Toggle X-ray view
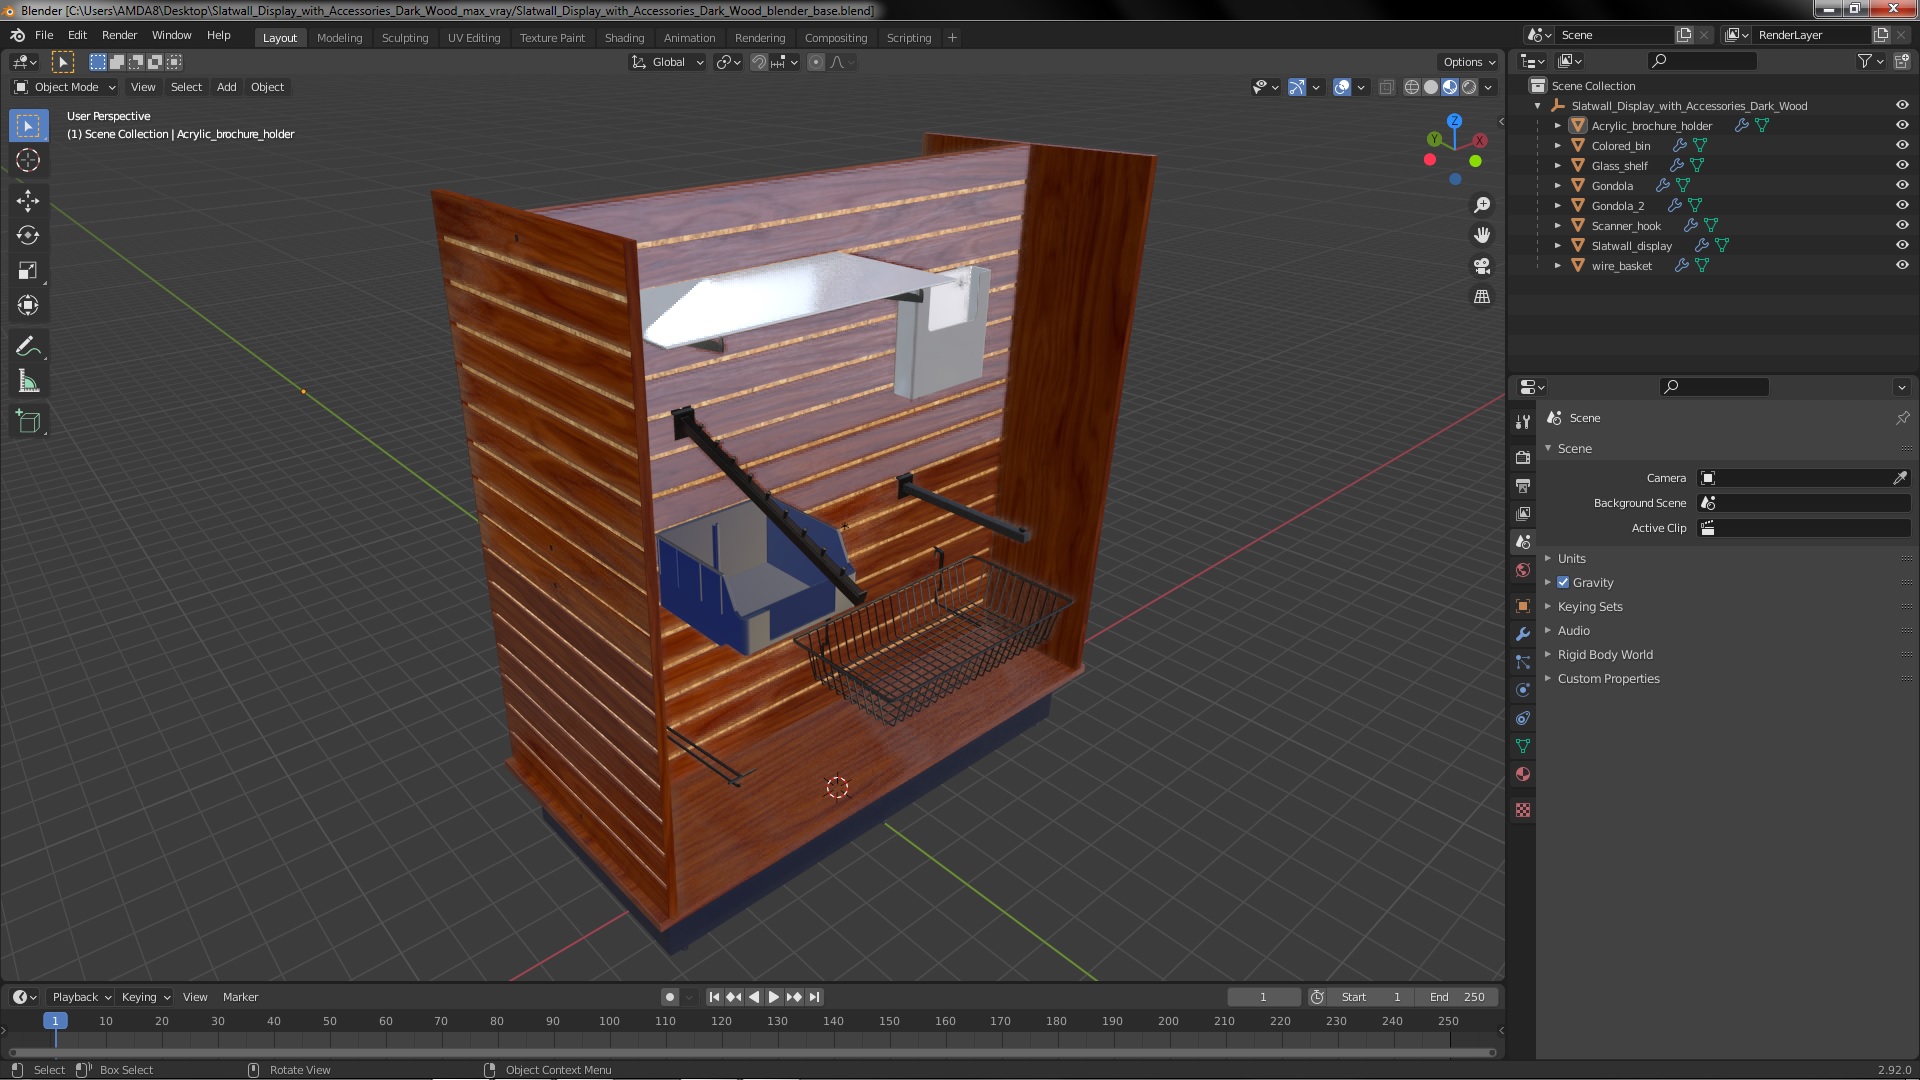 click(1386, 87)
